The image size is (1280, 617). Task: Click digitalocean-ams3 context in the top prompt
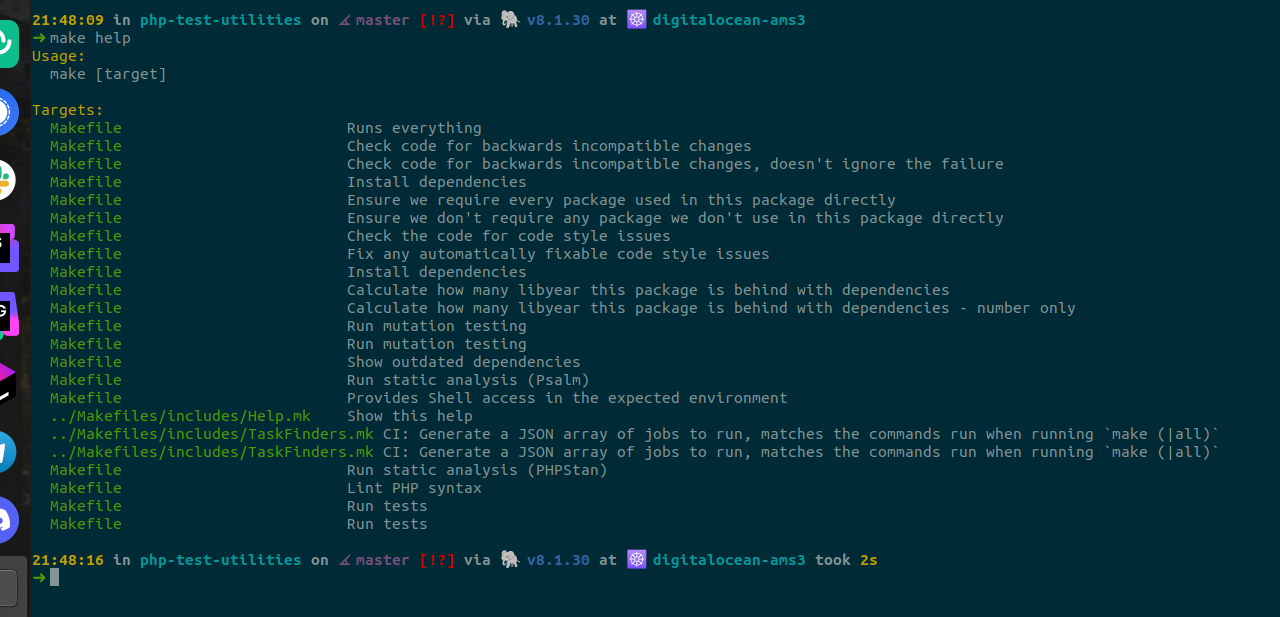pos(729,20)
